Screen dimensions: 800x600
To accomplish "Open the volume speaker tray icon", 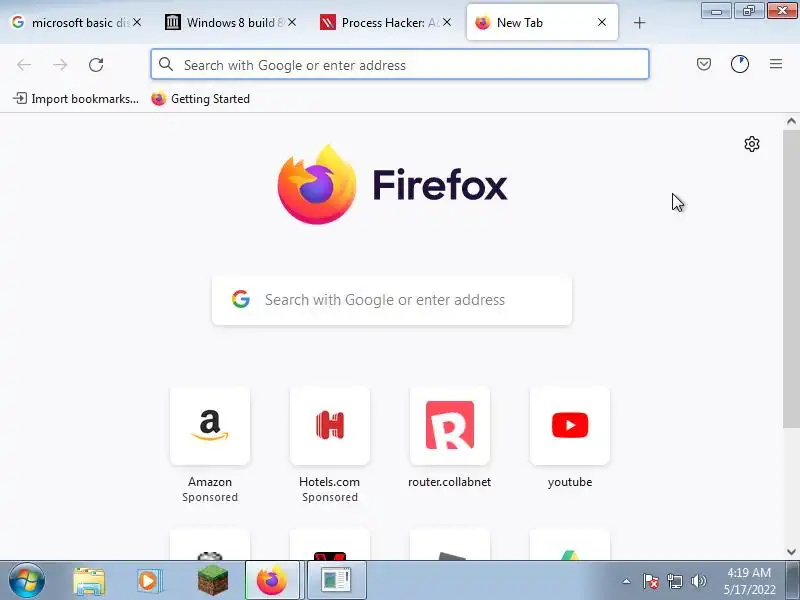I will (698, 581).
